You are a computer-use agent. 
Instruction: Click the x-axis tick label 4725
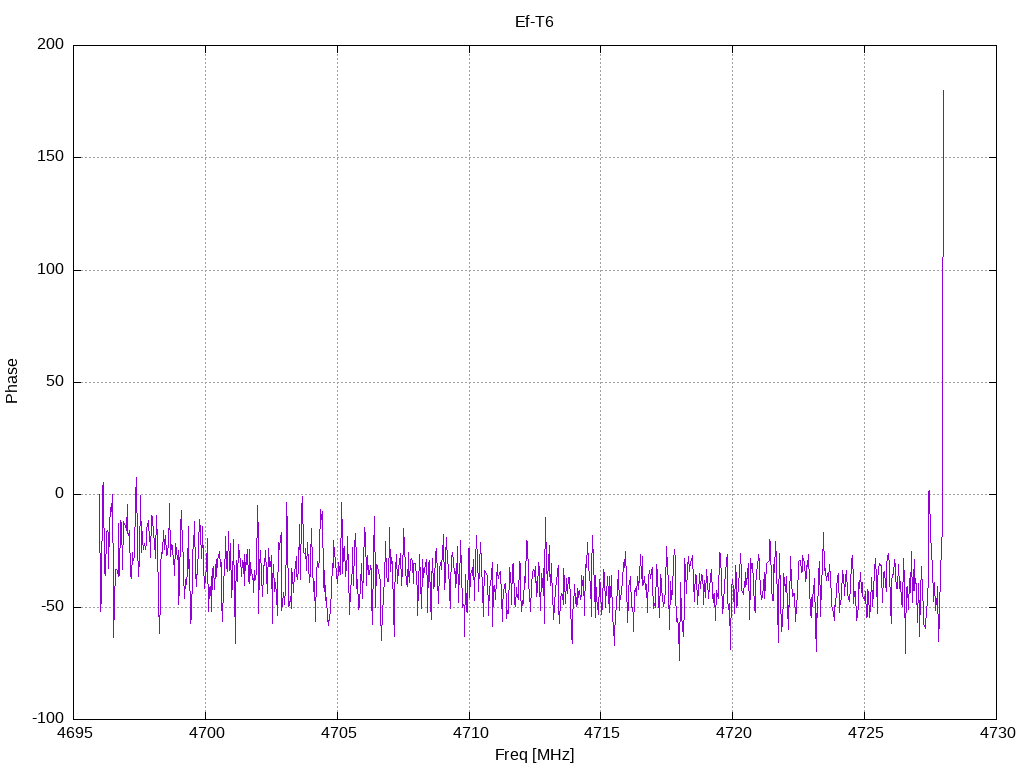click(865, 733)
